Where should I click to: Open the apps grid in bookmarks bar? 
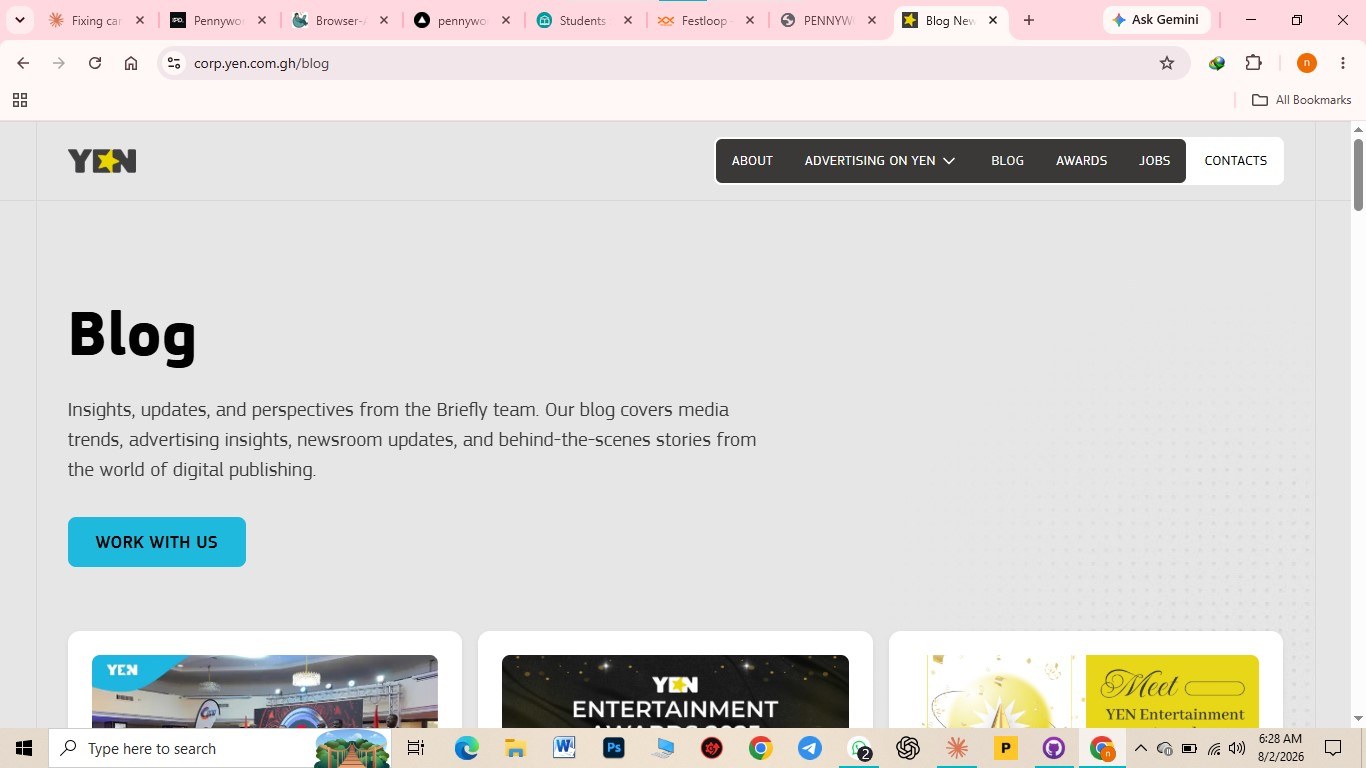19,100
